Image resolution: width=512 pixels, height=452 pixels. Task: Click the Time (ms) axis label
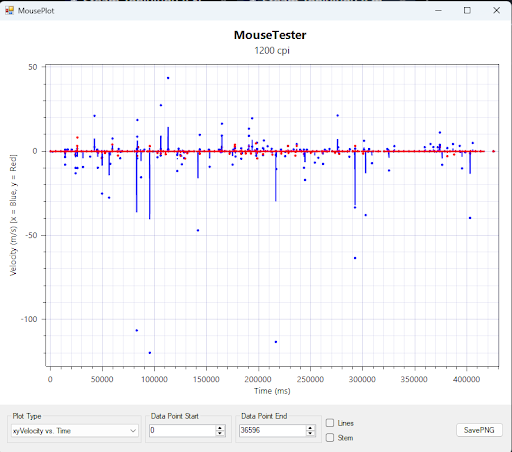click(272, 391)
